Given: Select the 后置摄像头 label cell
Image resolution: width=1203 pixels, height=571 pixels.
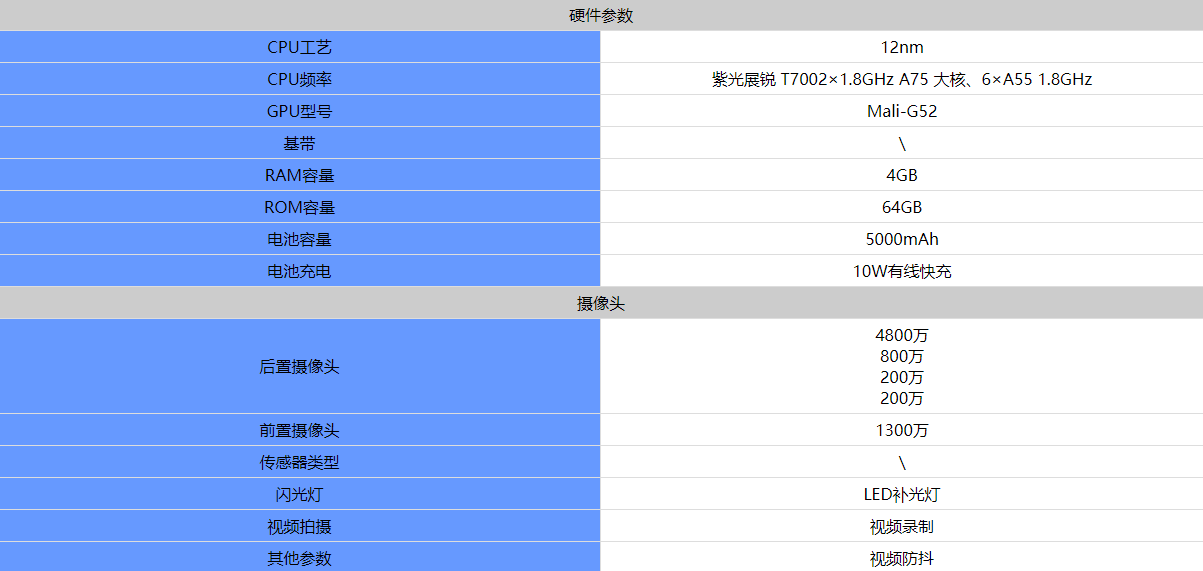Looking at the screenshot, I should pyautogui.click(x=300, y=366).
